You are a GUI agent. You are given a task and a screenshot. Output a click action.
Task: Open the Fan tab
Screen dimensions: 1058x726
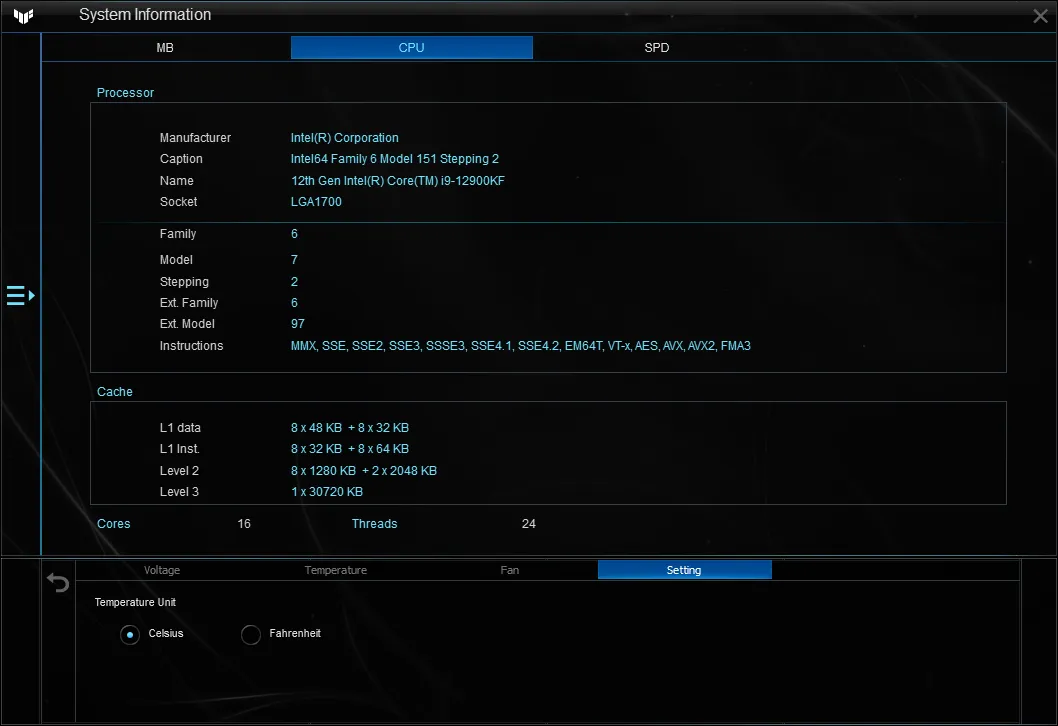pos(509,570)
